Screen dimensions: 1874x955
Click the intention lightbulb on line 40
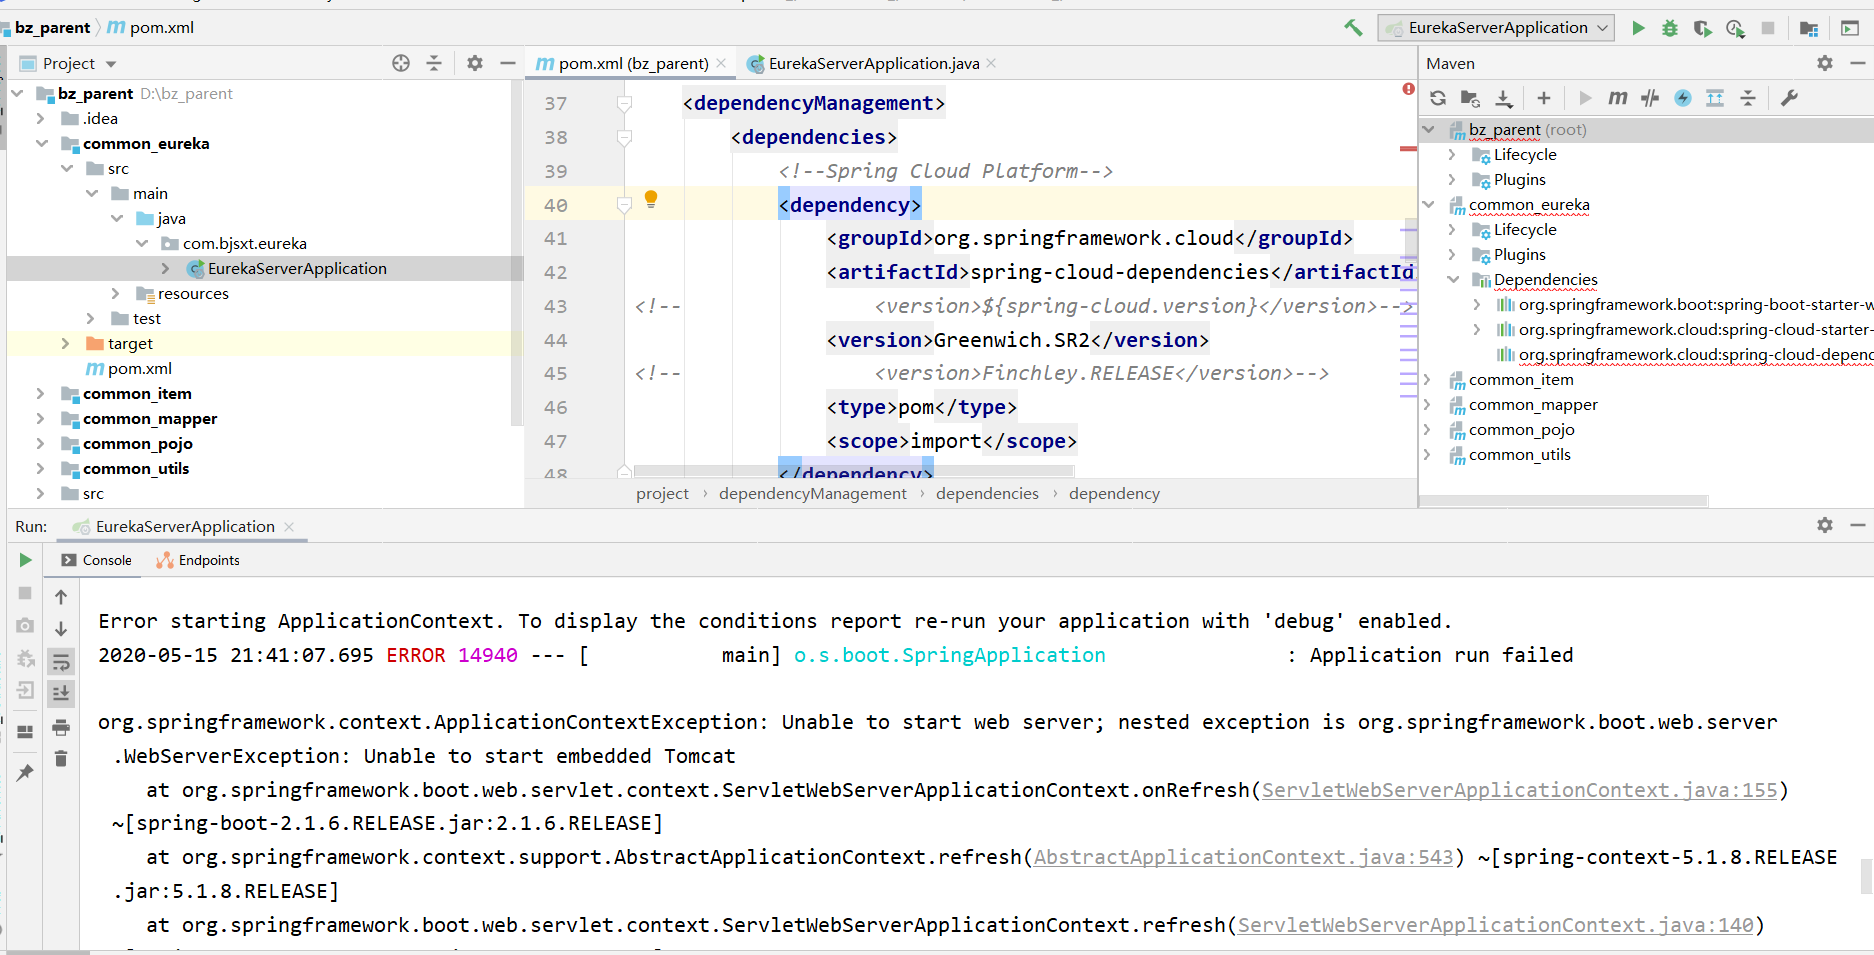point(651,199)
